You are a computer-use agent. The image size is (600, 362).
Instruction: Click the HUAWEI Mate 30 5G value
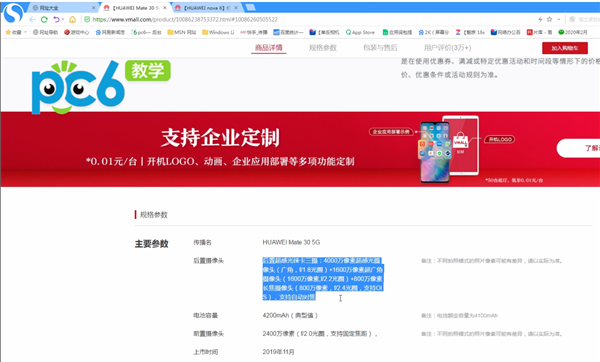291,242
